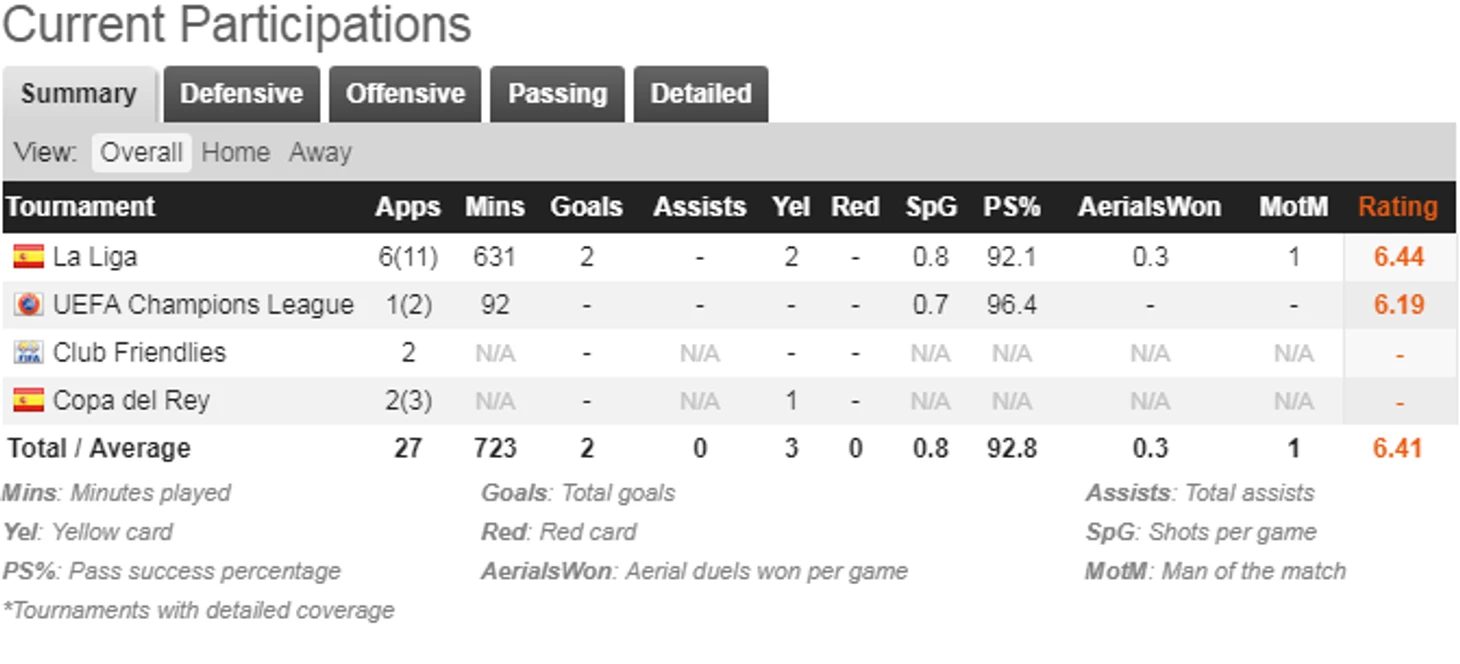Switch to the Defensive tab

tap(241, 94)
